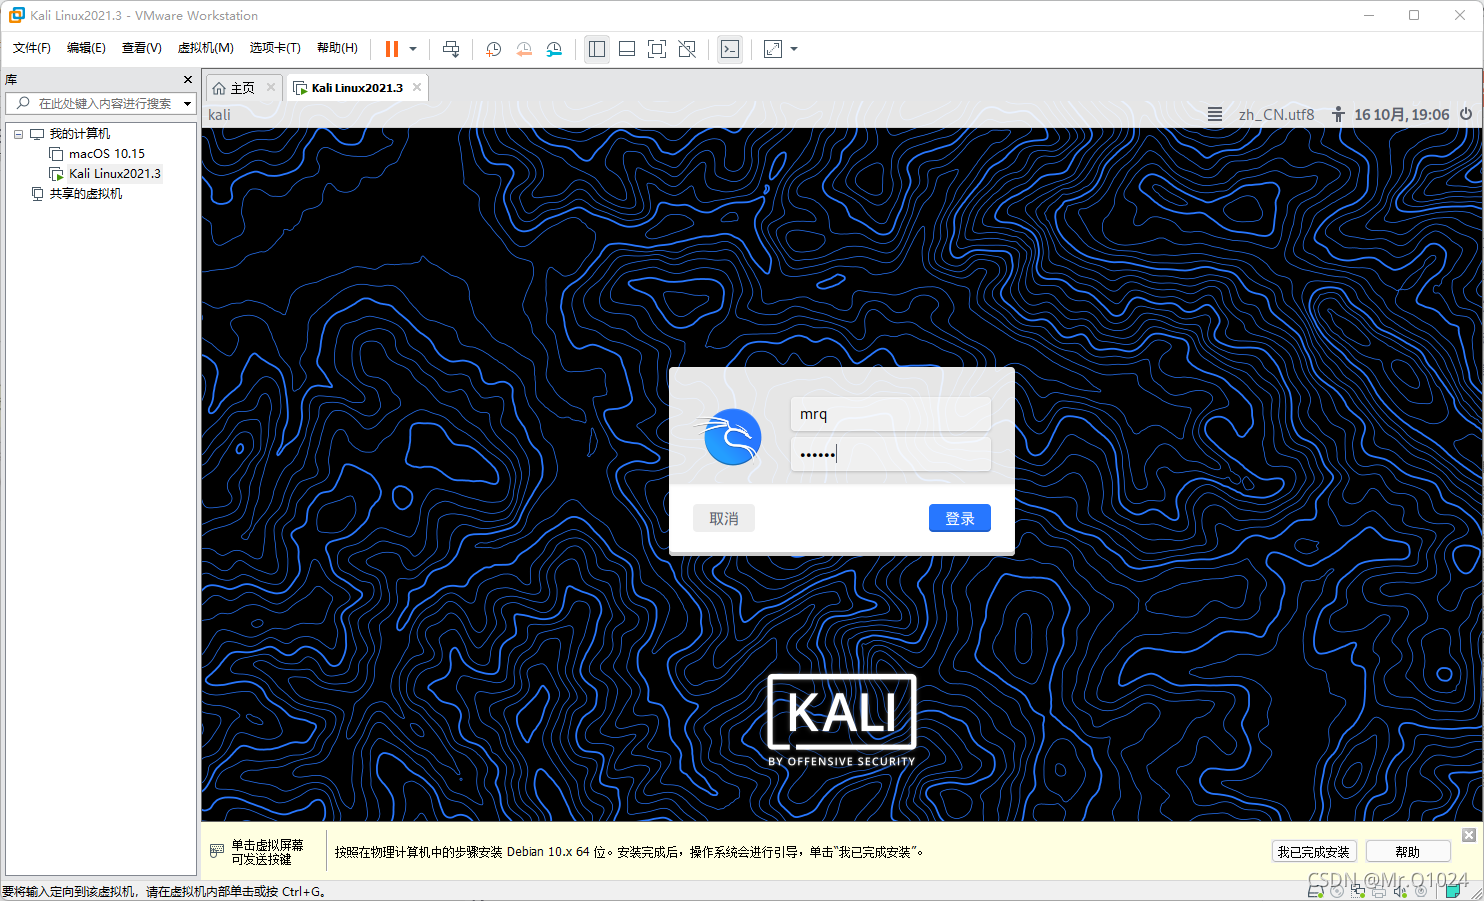Open the library search dropdown arrow
Viewport: 1484px width, 901px height.
pos(187,104)
